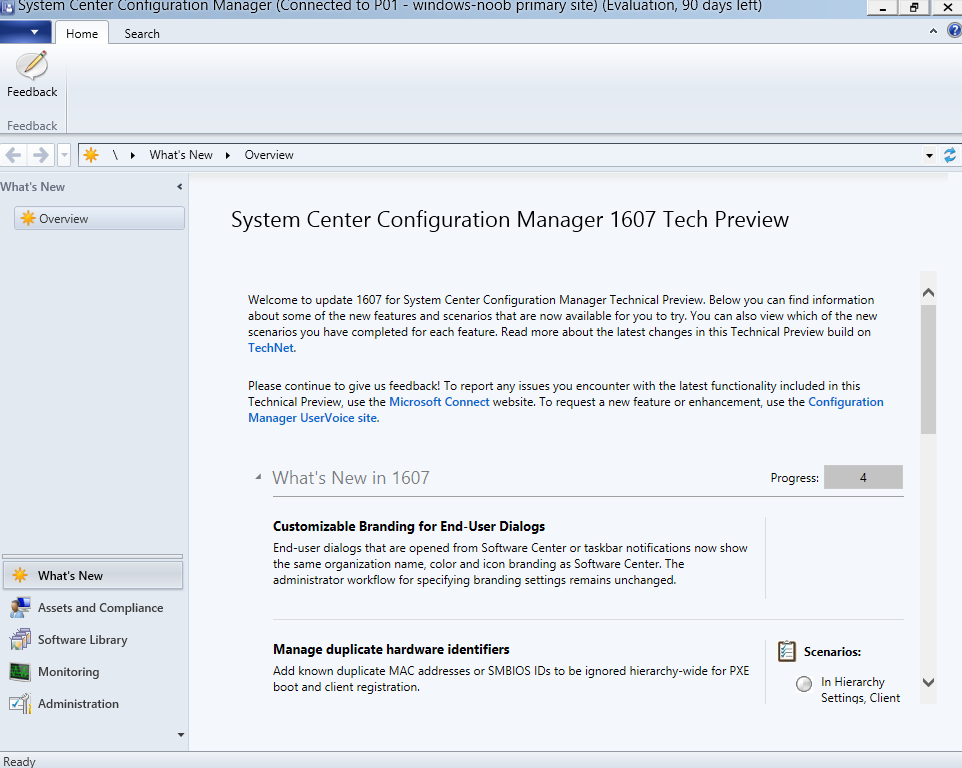The image size is (962, 768).
Task: Open the Administration workspace
Action: (93, 704)
